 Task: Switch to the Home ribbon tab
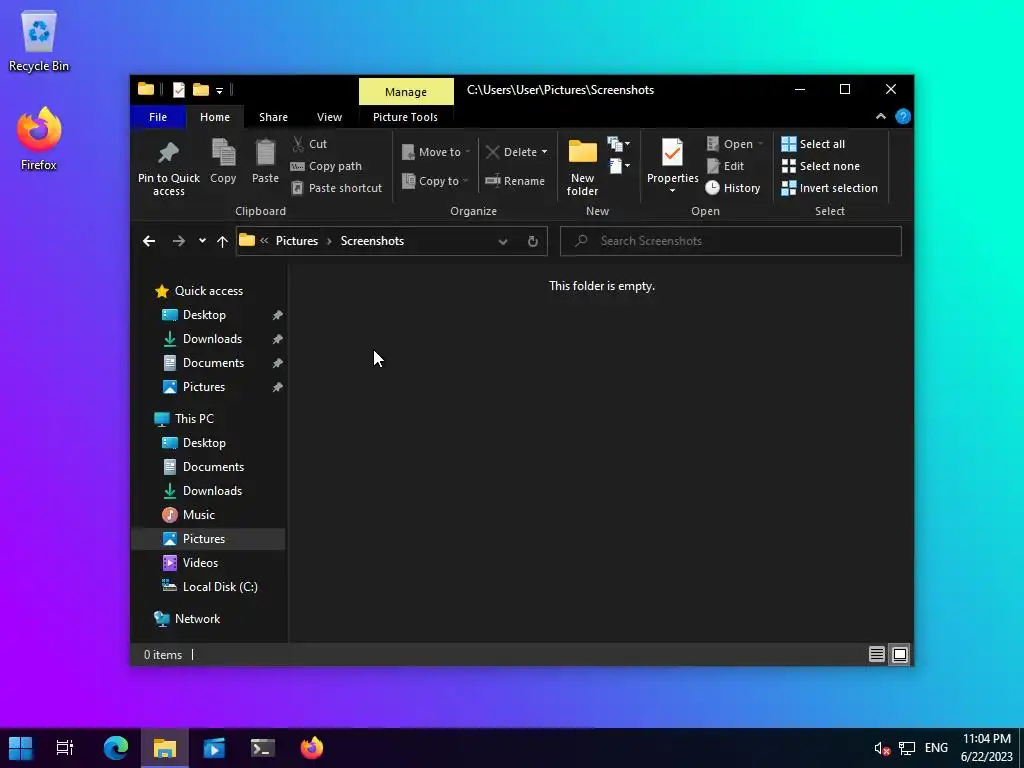pyautogui.click(x=215, y=117)
